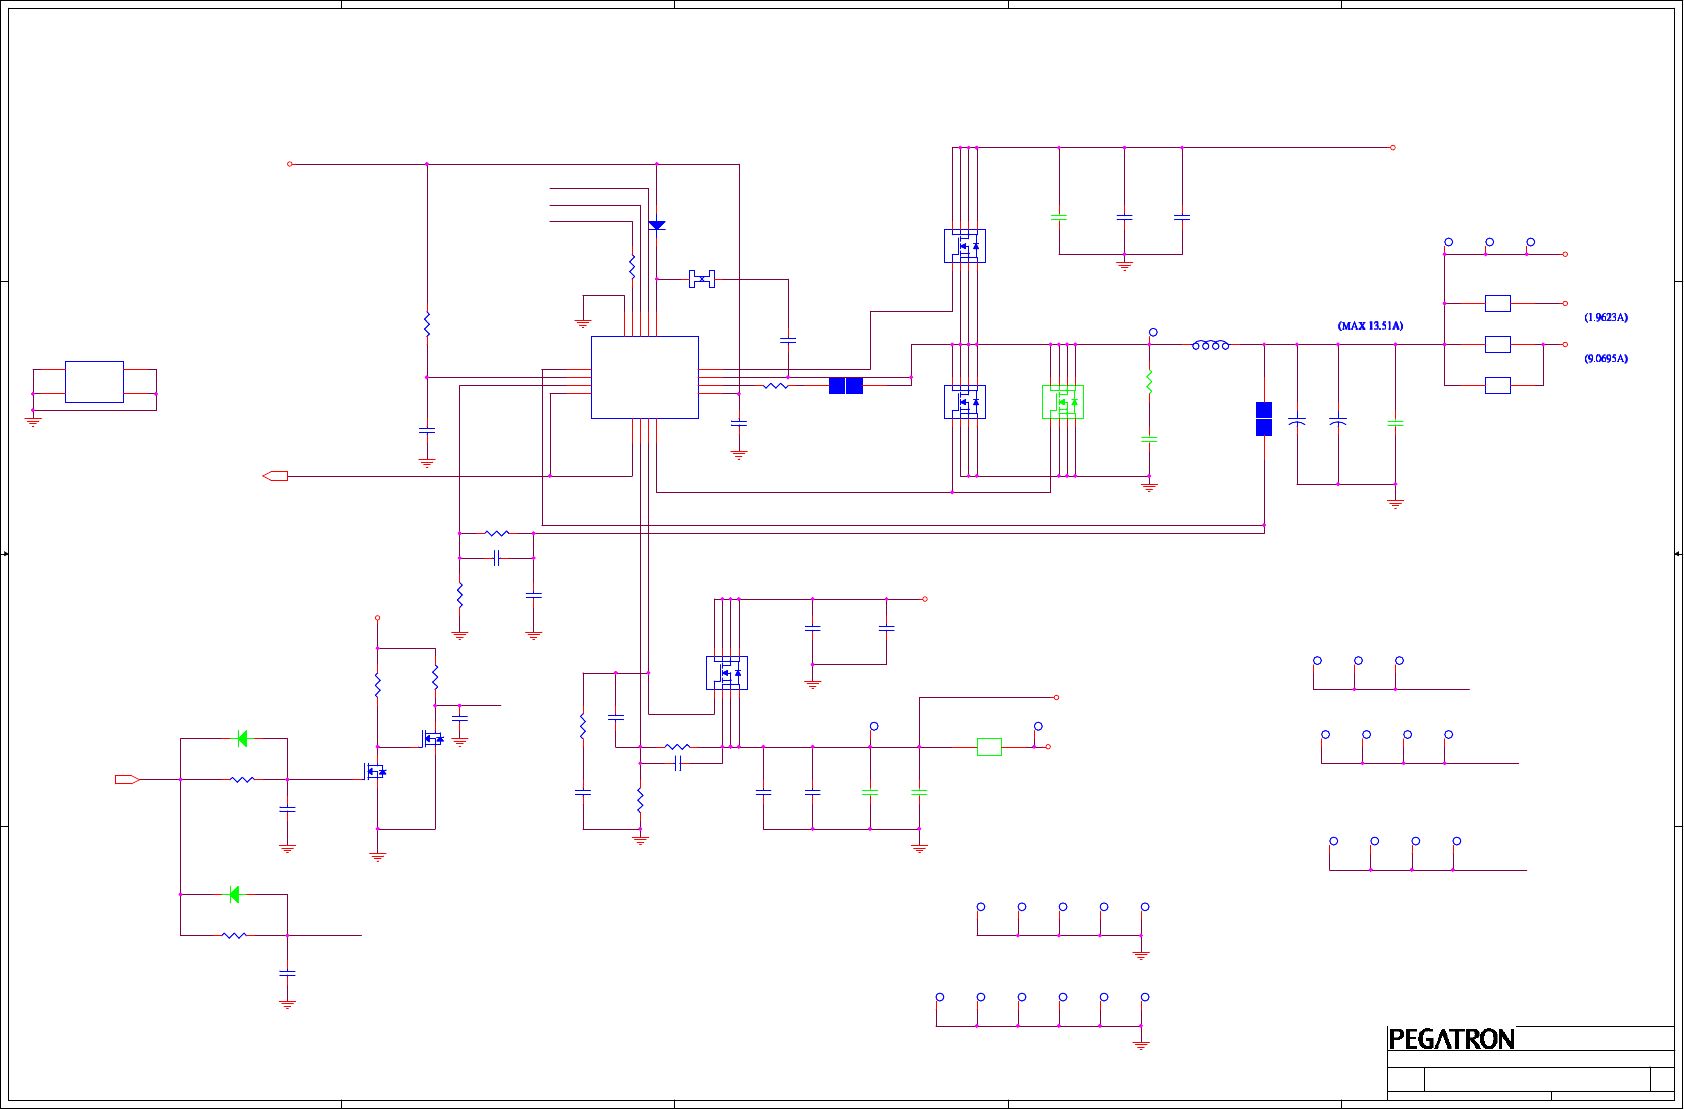The width and height of the screenshot is (1684, 1109).
Task: Click the blue rectangle component with ground below
Action: [x=94, y=382]
